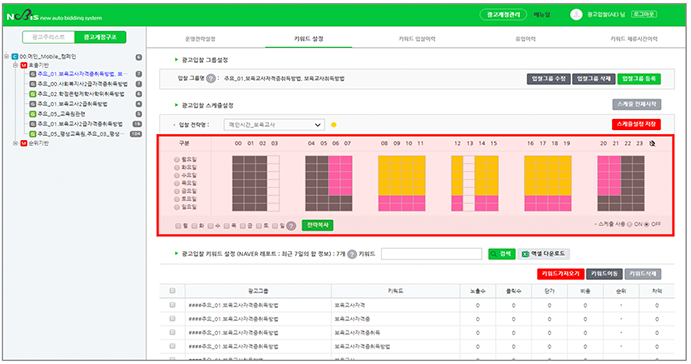Click help icon beside weekday checkboxes
This screenshot has height=364, width=691.
291,226
